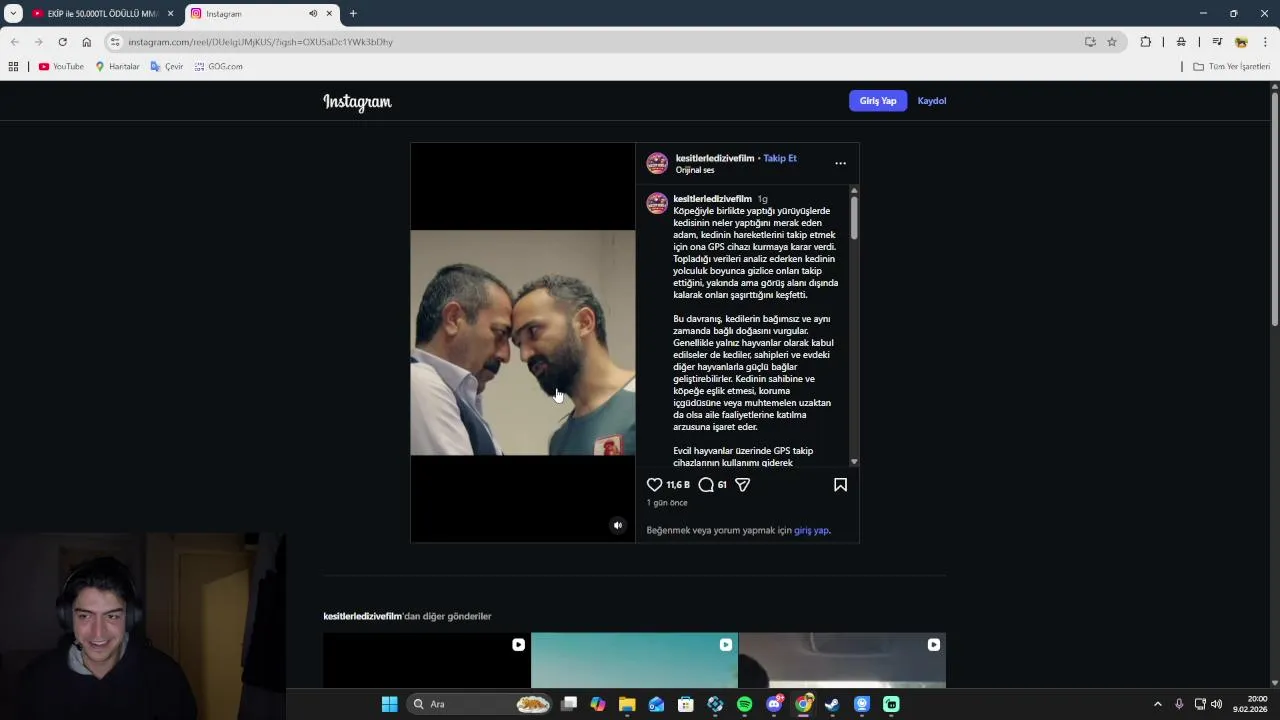This screenshot has height=720, width=1280.
Task: Open Discord from the taskbar
Action: click(774, 704)
